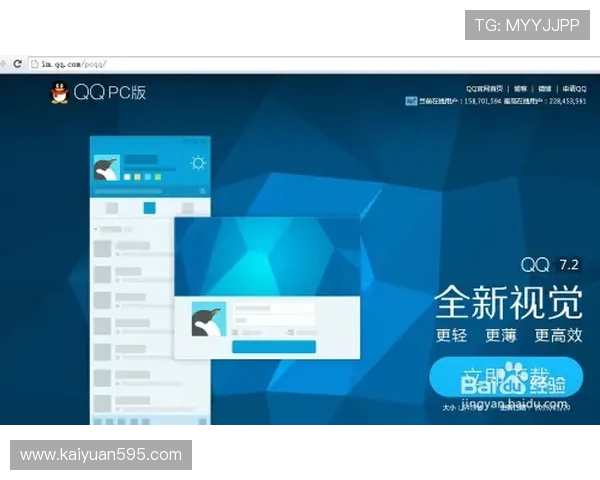The height and width of the screenshot is (480, 600).
Task: Click the 当前在线用户 count text
Action: click(x=460, y=101)
